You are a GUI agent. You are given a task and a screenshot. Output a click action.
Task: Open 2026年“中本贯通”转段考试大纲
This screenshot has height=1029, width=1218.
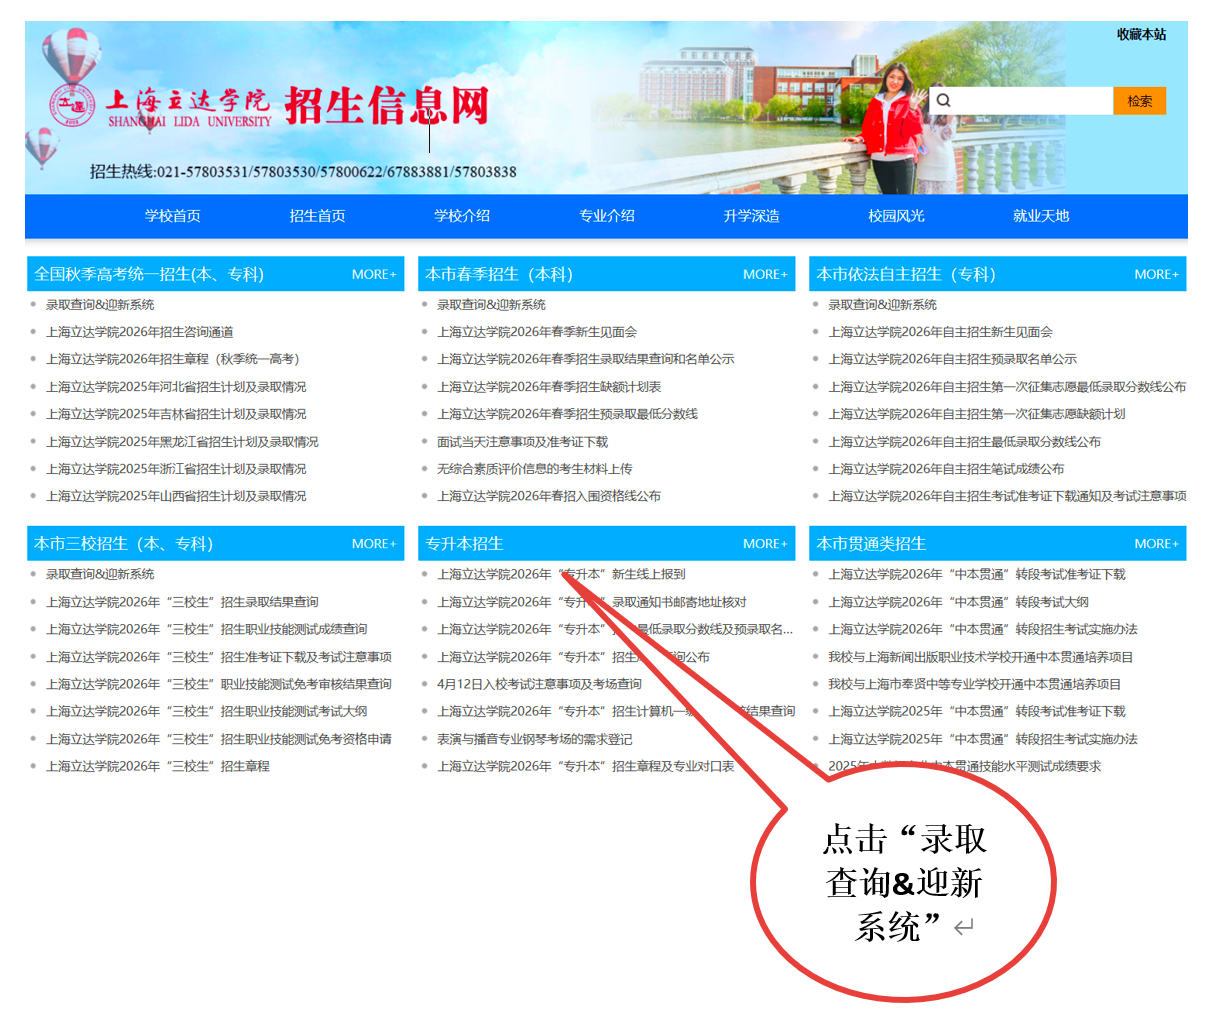[958, 602]
